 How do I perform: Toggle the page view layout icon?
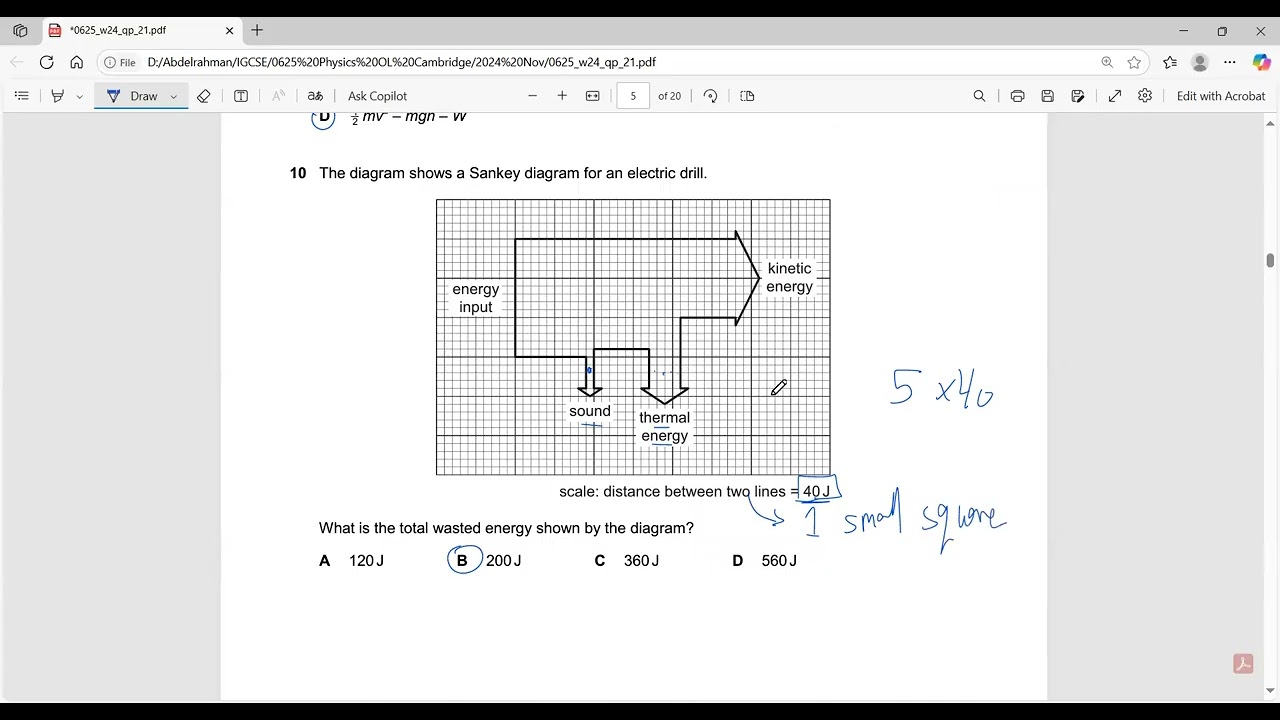point(747,96)
